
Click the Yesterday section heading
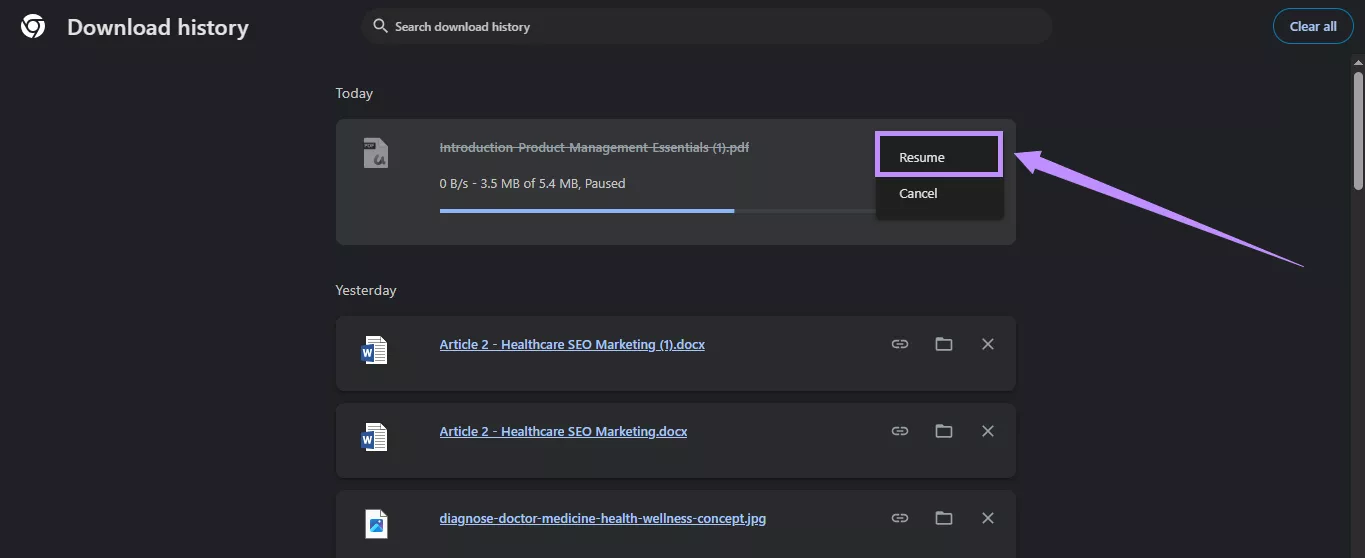[366, 290]
